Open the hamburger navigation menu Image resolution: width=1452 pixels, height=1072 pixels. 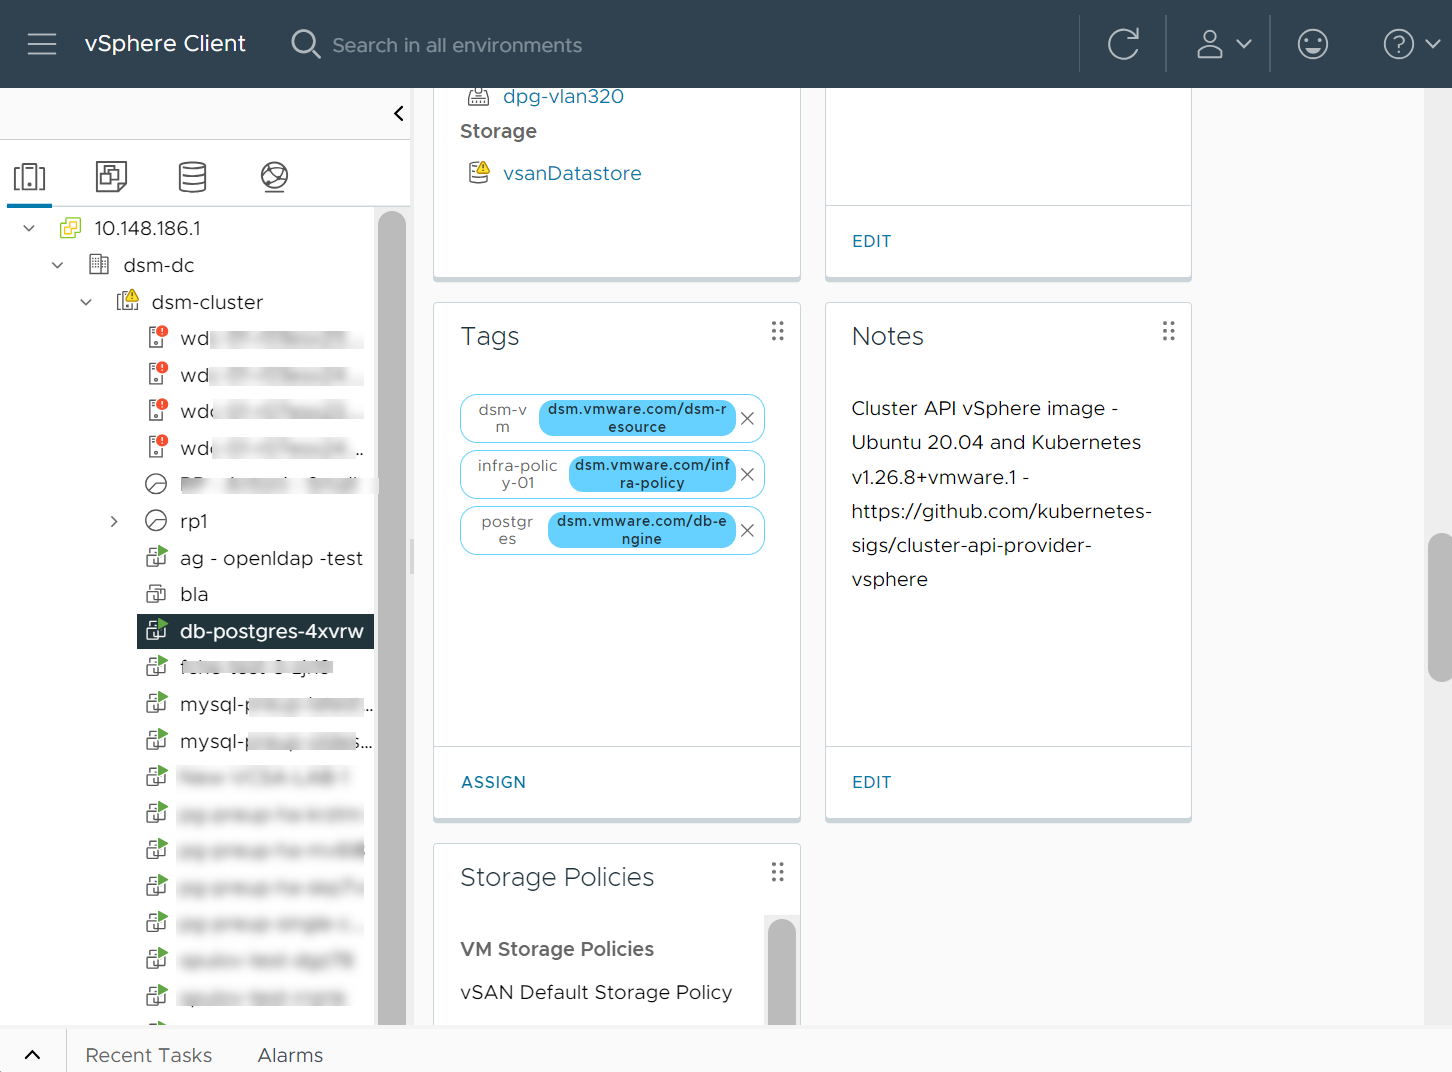42,44
